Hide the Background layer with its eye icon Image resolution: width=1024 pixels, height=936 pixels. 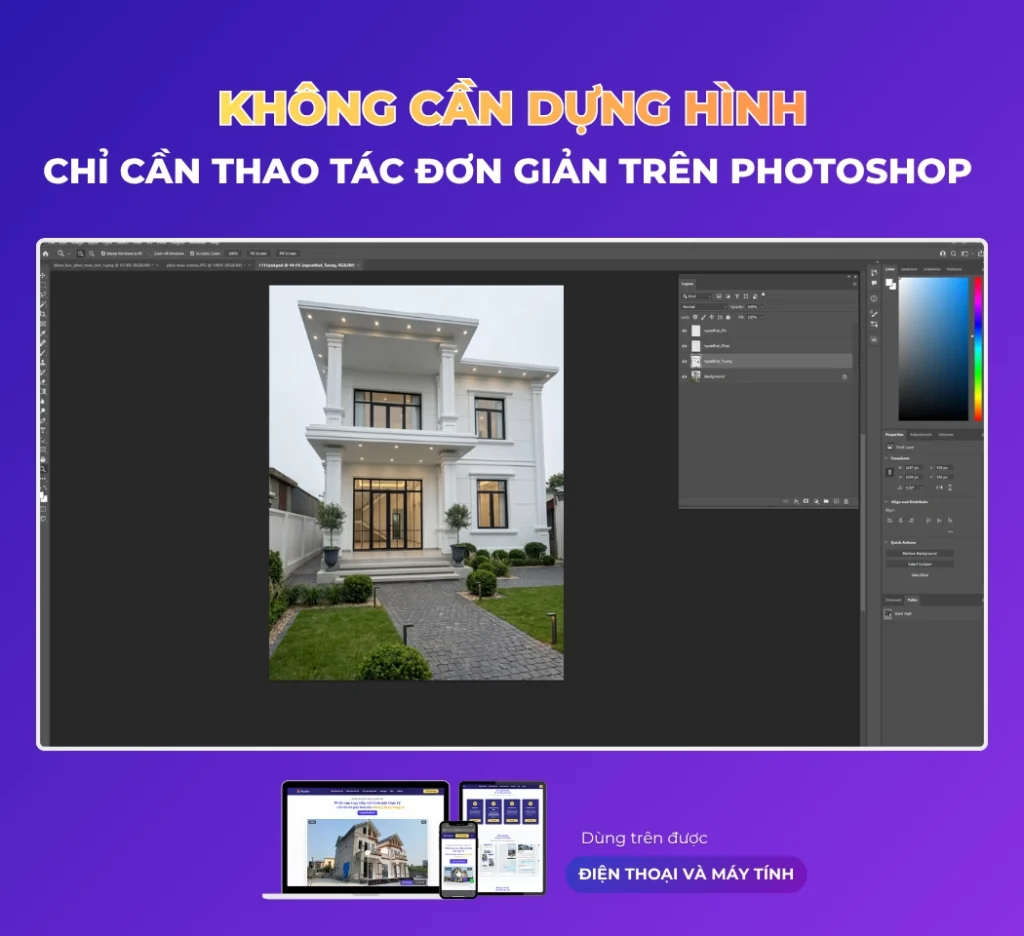tap(685, 377)
